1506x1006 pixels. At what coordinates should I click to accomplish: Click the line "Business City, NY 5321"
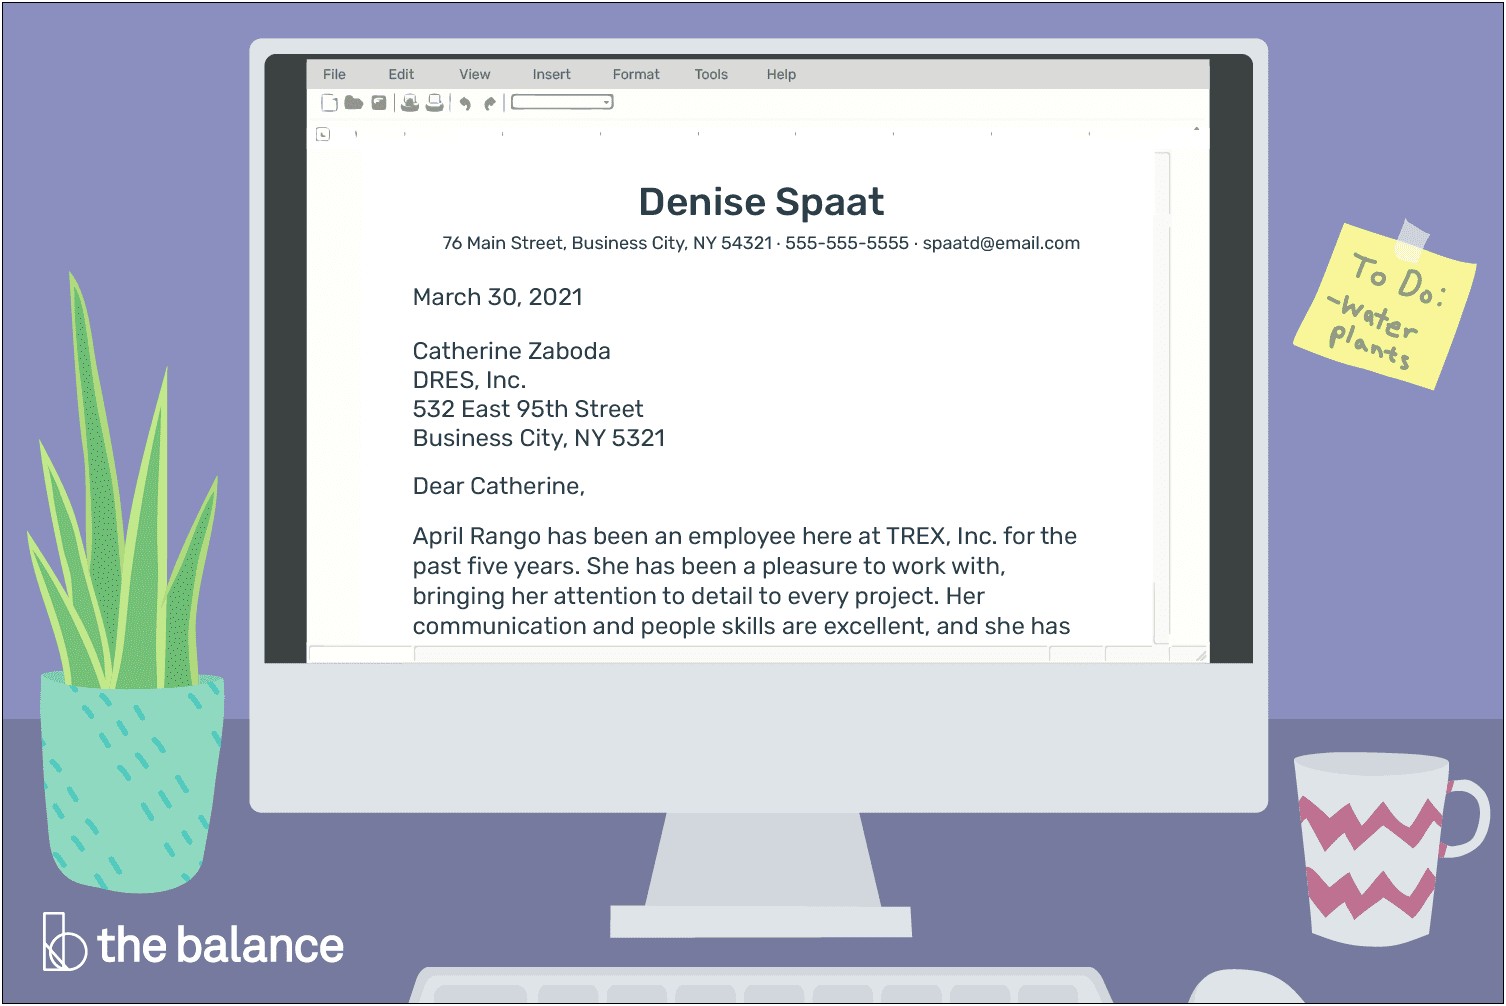tap(539, 438)
